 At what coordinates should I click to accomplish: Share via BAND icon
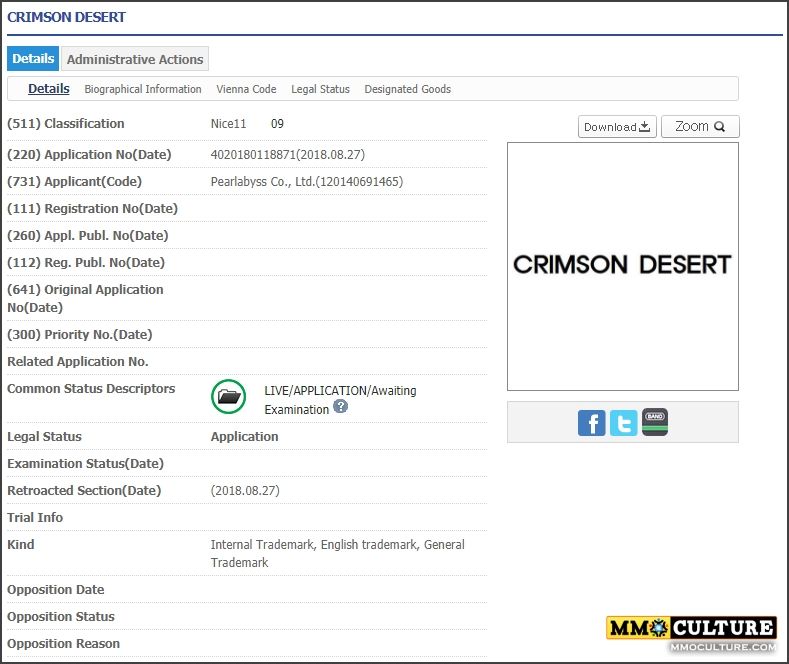655,422
